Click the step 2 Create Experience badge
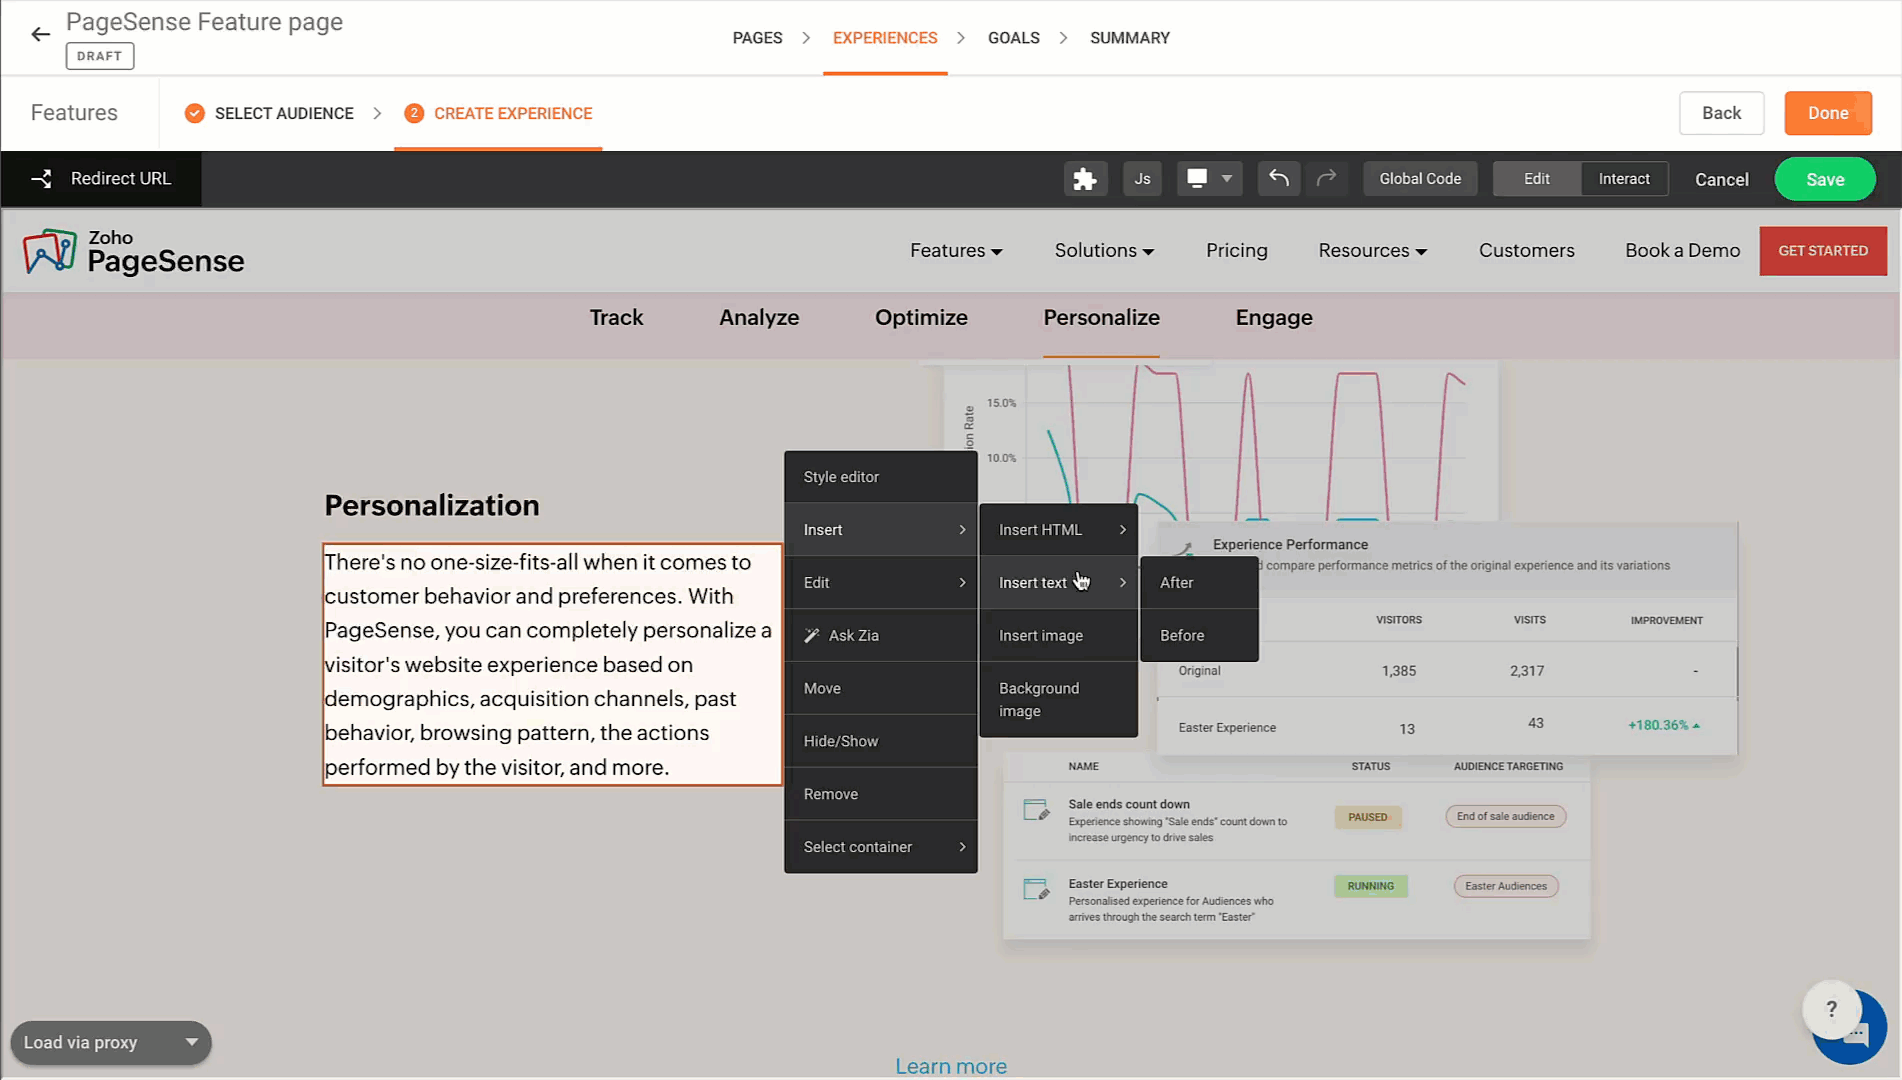The image size is (1902, 1080). pyautogui.click(x=414, y=113)
